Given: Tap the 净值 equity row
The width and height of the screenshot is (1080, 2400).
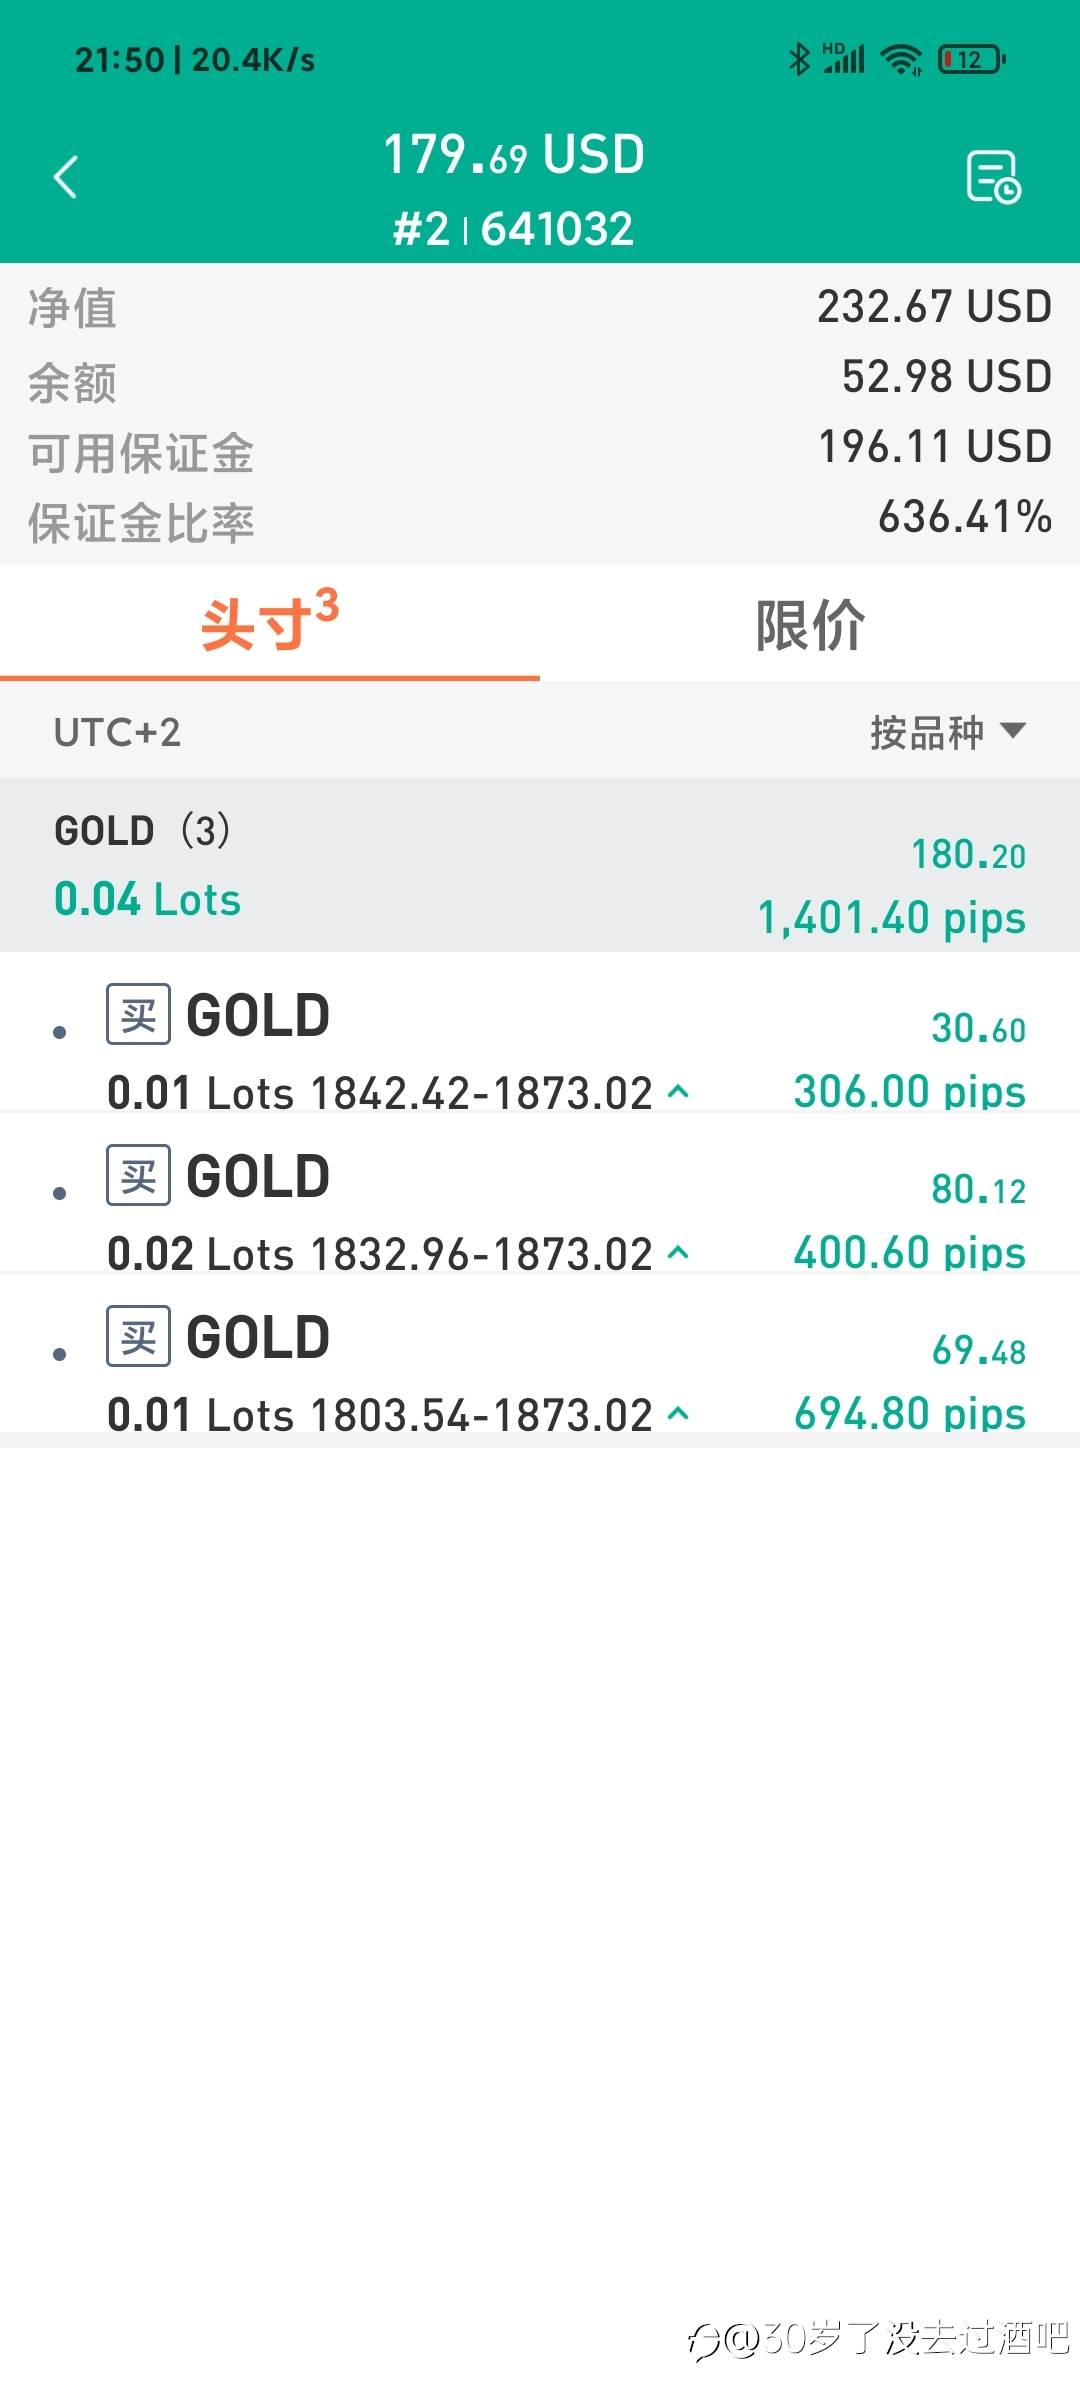Looking at the screenshot, I should point(540,307).
